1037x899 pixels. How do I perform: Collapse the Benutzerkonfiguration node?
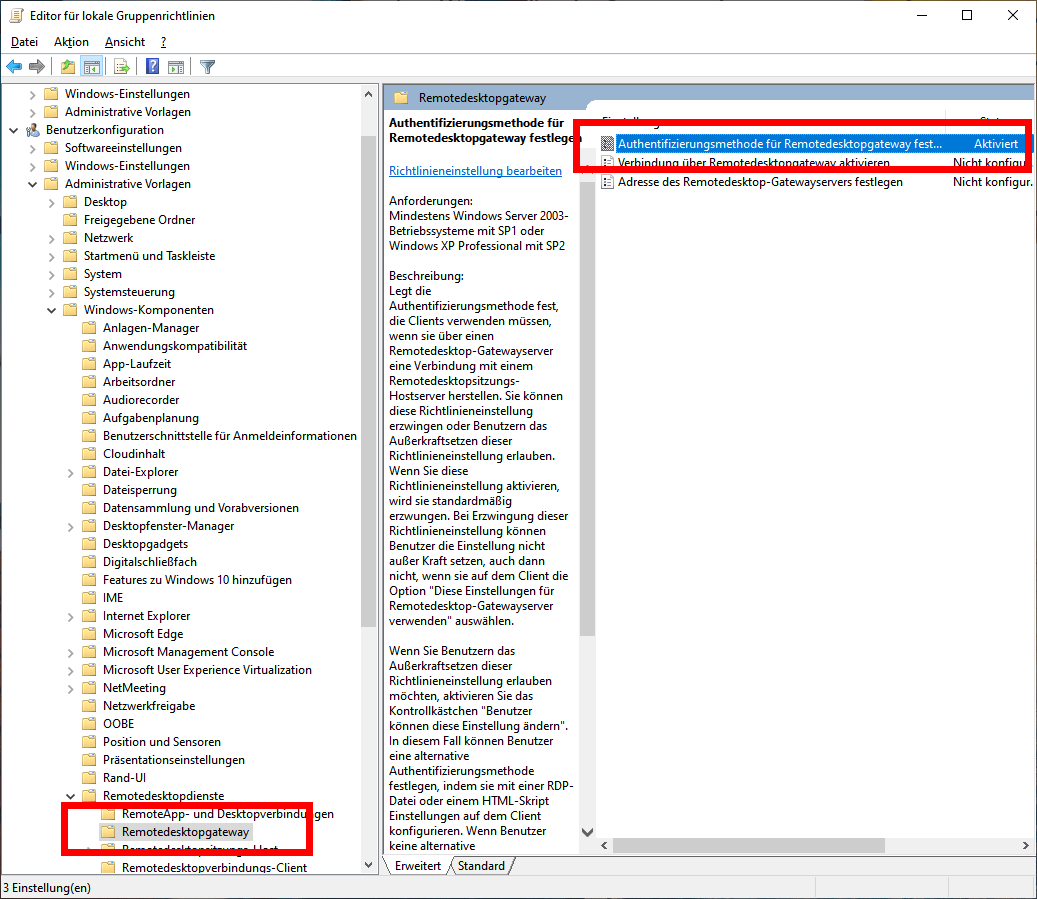(x=13, y=130)
